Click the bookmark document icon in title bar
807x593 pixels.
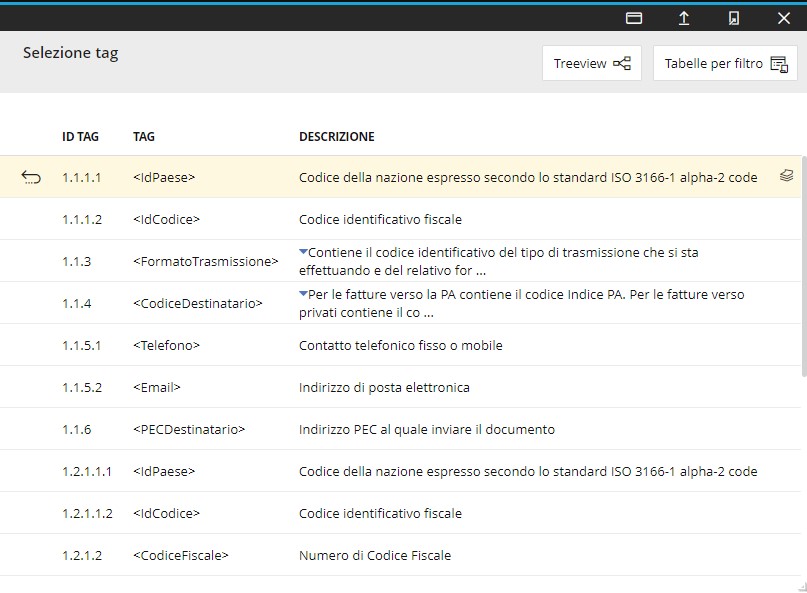coord(734,18)
